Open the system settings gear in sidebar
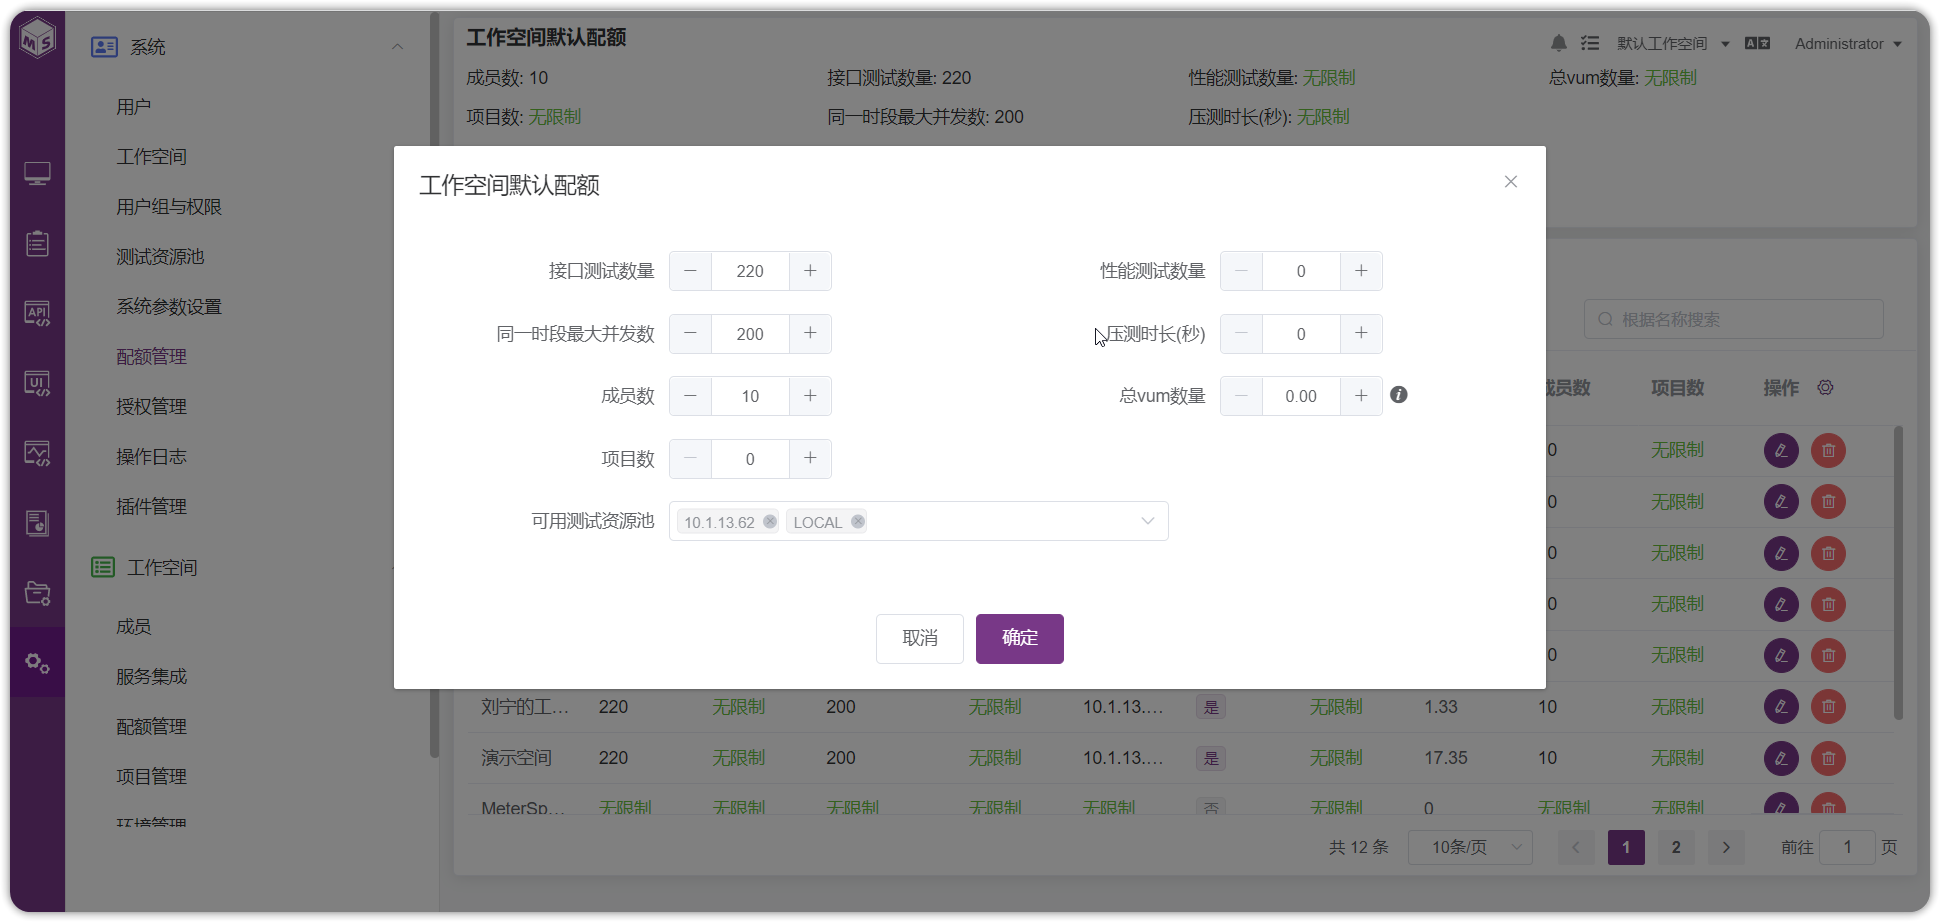The image size is (1940, 922). tap(37, 662)
